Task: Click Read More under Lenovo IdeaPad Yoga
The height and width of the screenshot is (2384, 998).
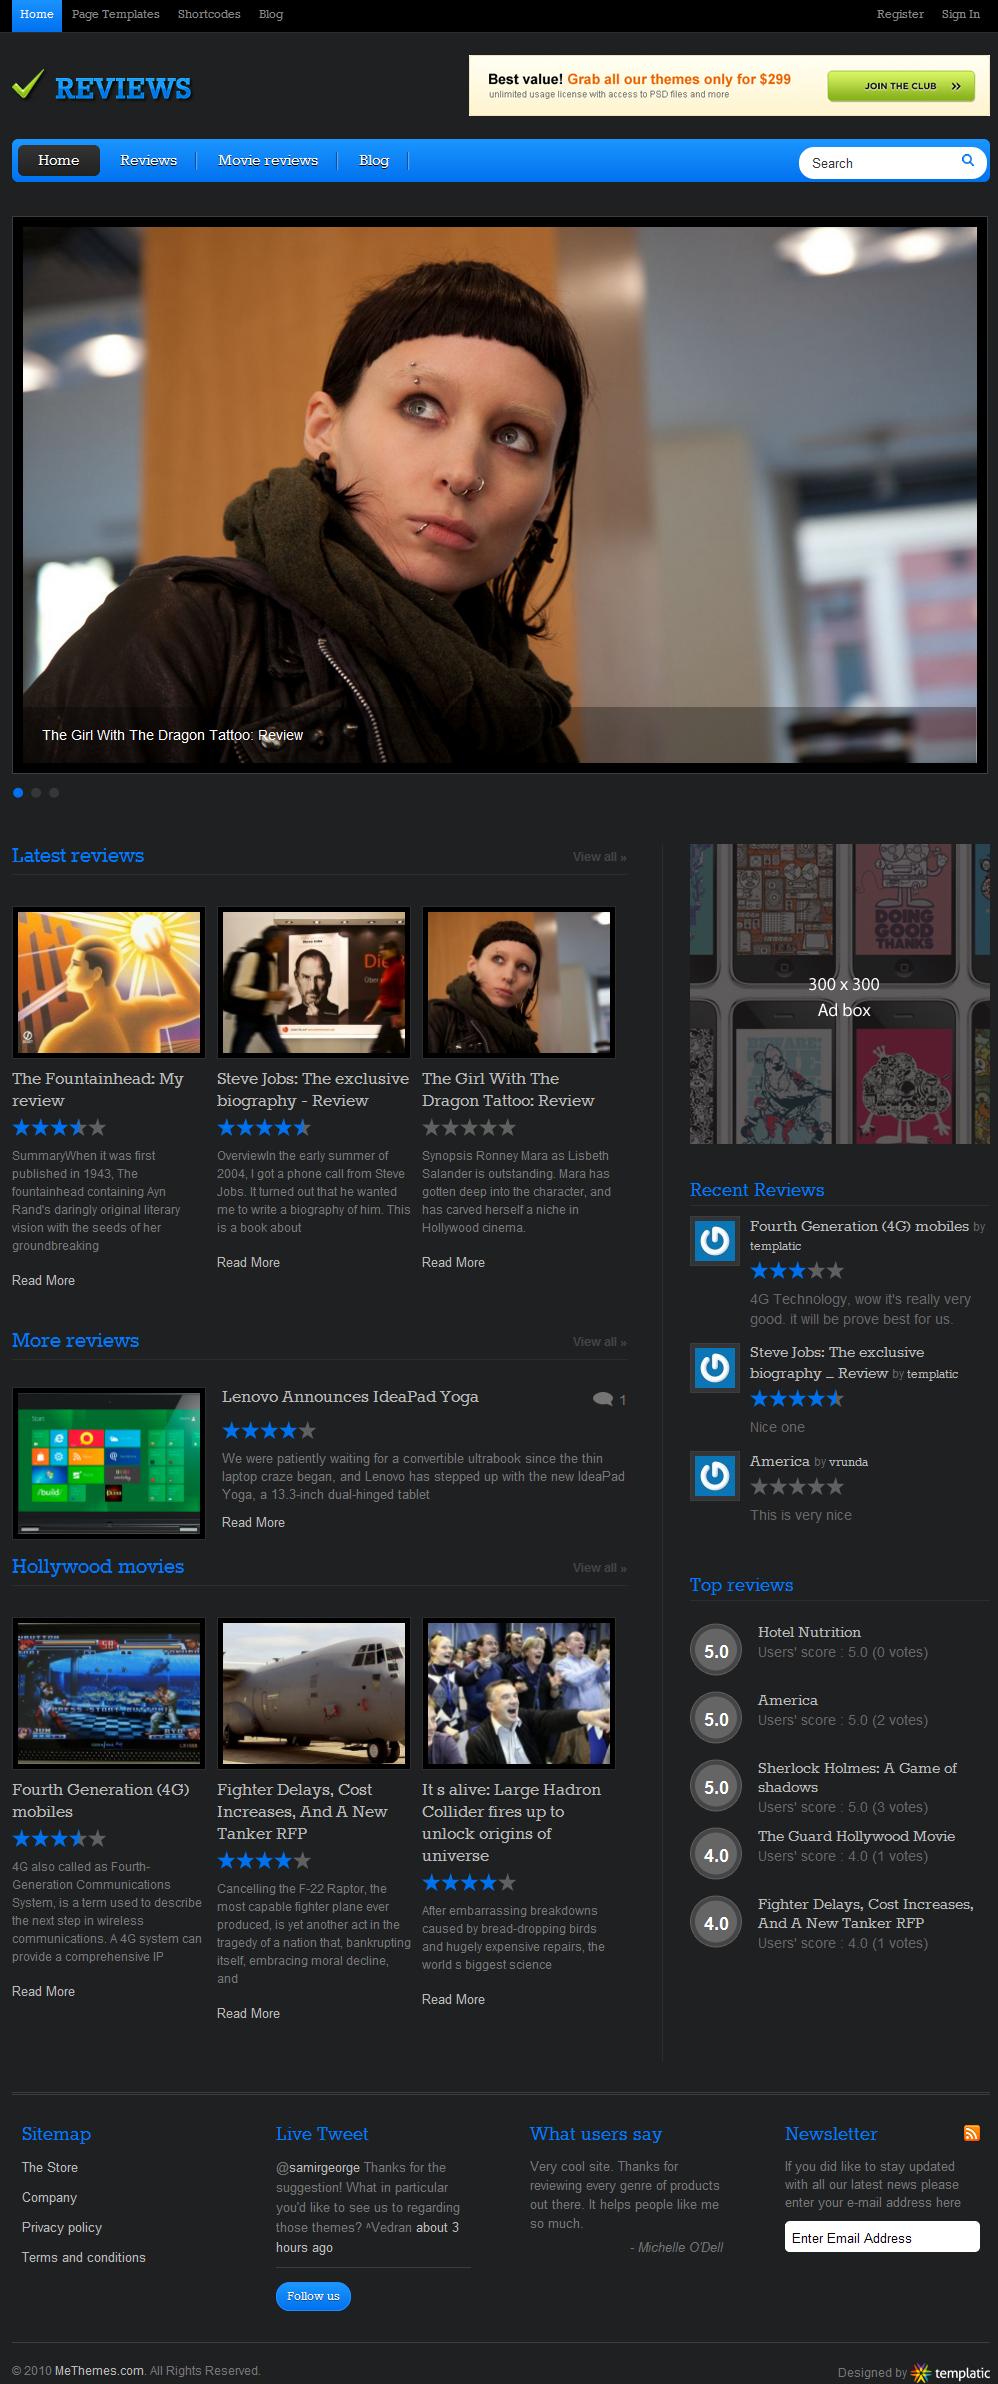Action: tap(253, 1522)
